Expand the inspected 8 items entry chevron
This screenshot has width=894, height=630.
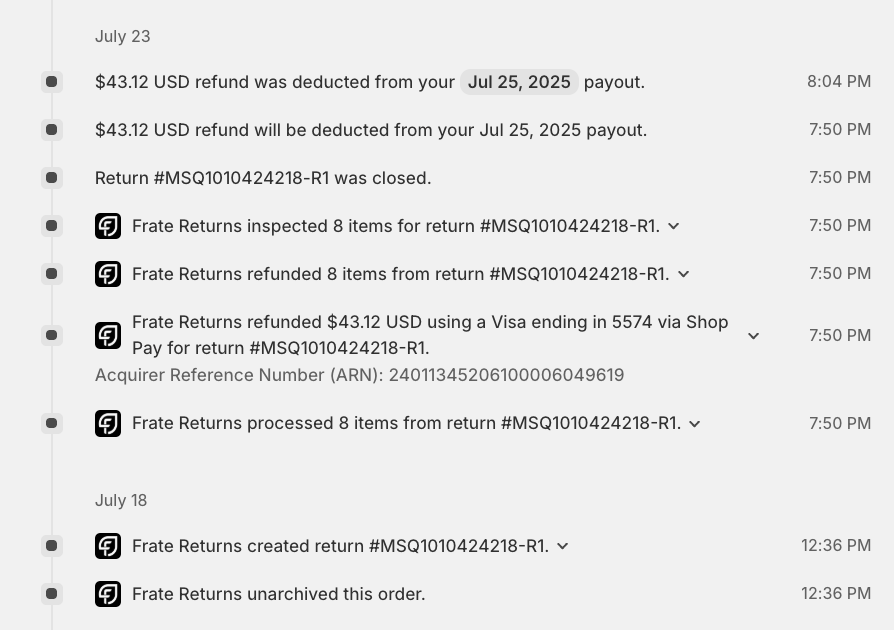point(674,226)
